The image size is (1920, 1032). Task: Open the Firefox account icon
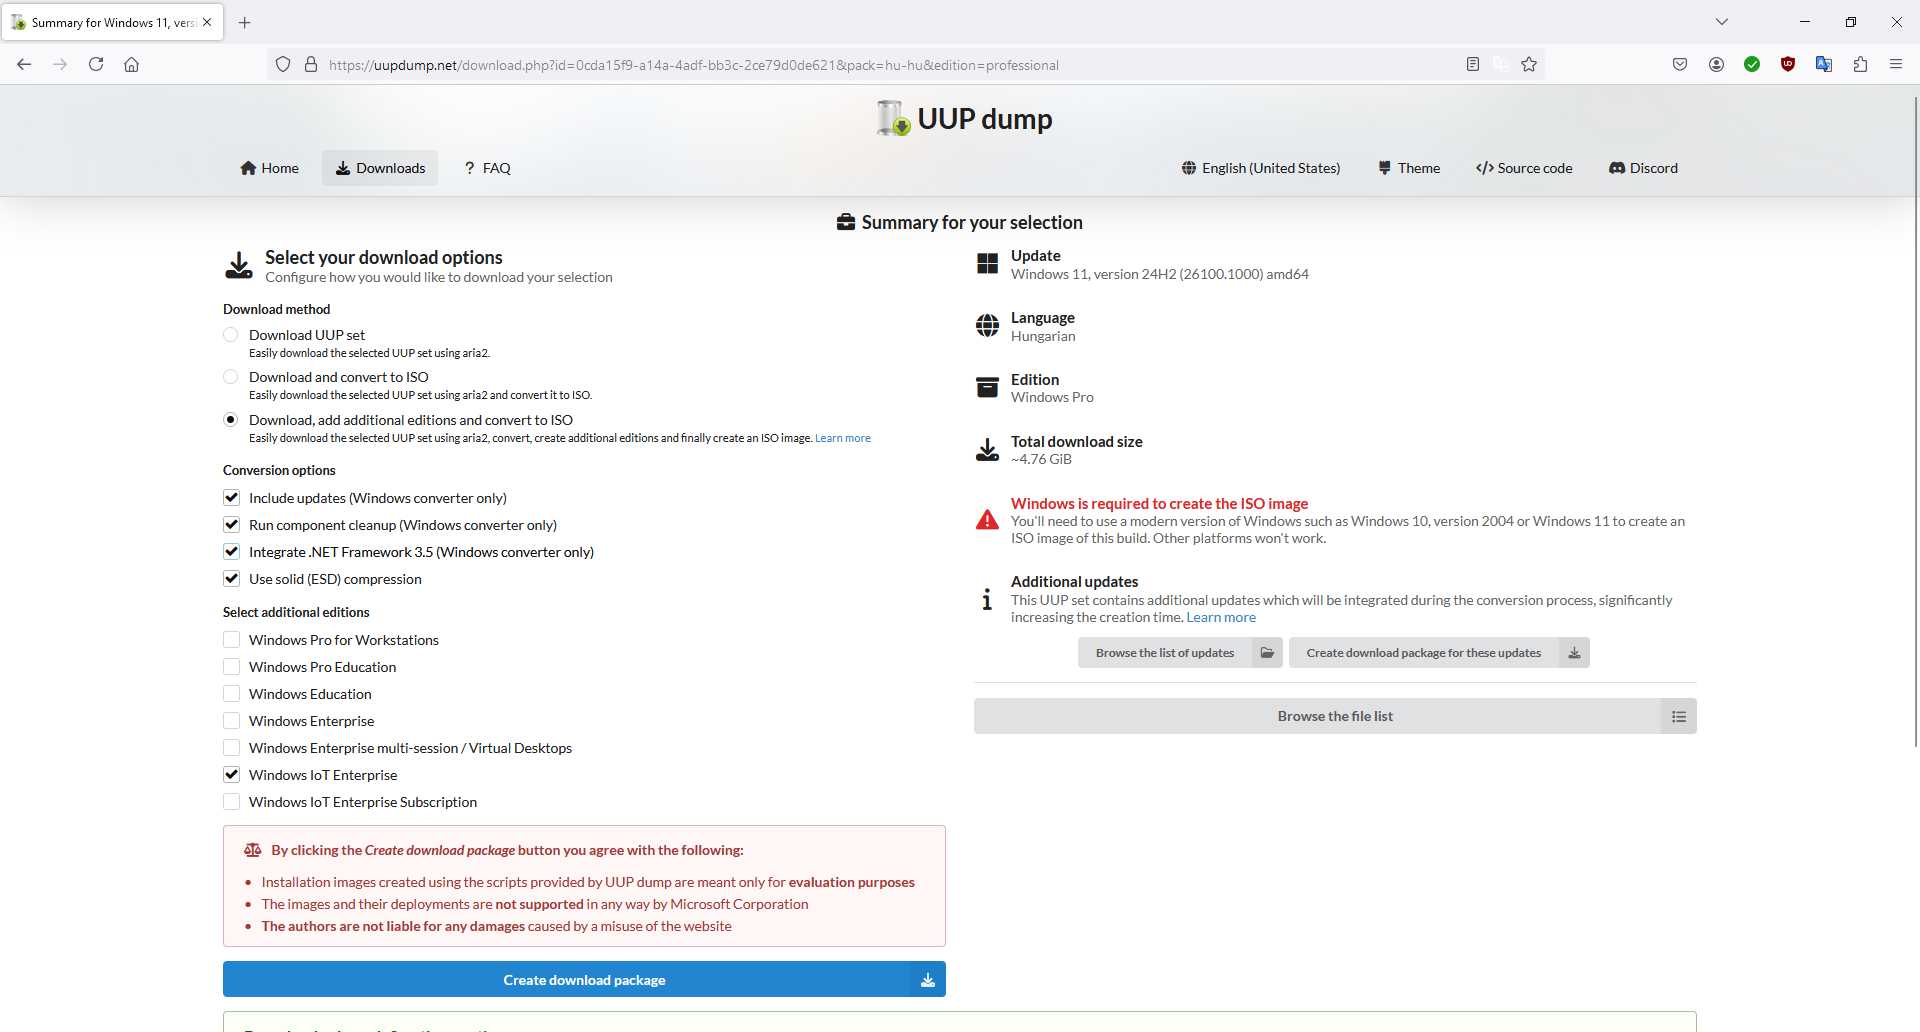pos(1716,64)
